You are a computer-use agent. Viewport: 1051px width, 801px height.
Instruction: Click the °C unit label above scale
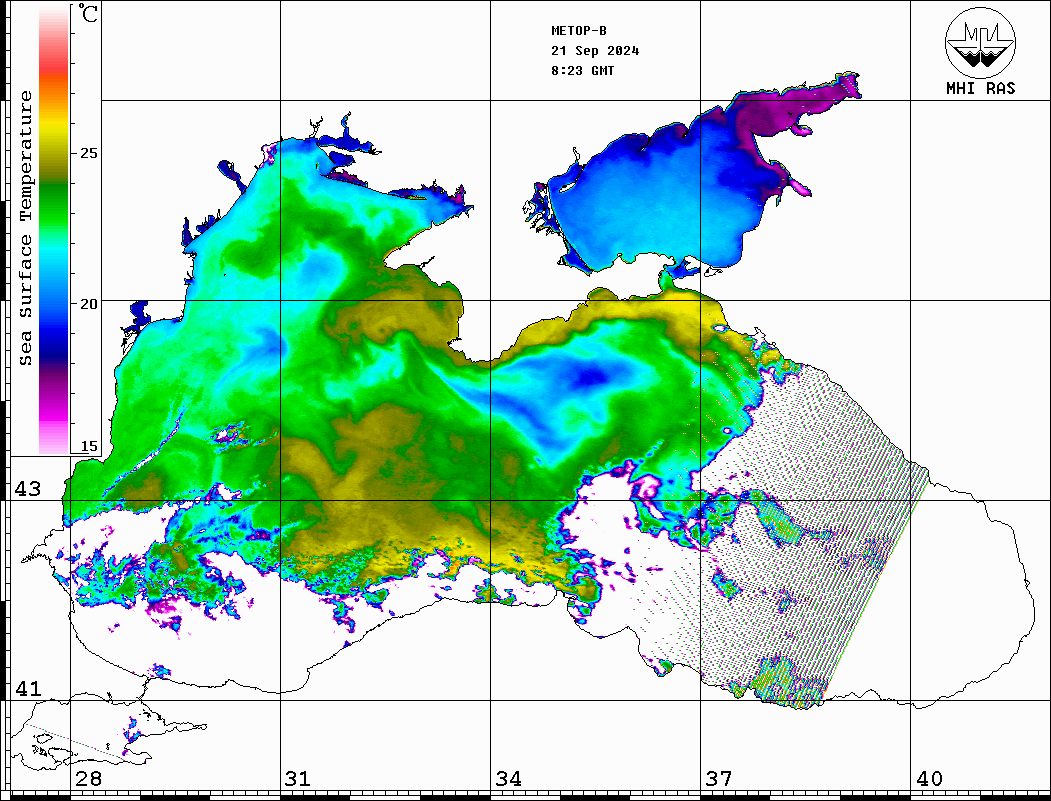88,13
